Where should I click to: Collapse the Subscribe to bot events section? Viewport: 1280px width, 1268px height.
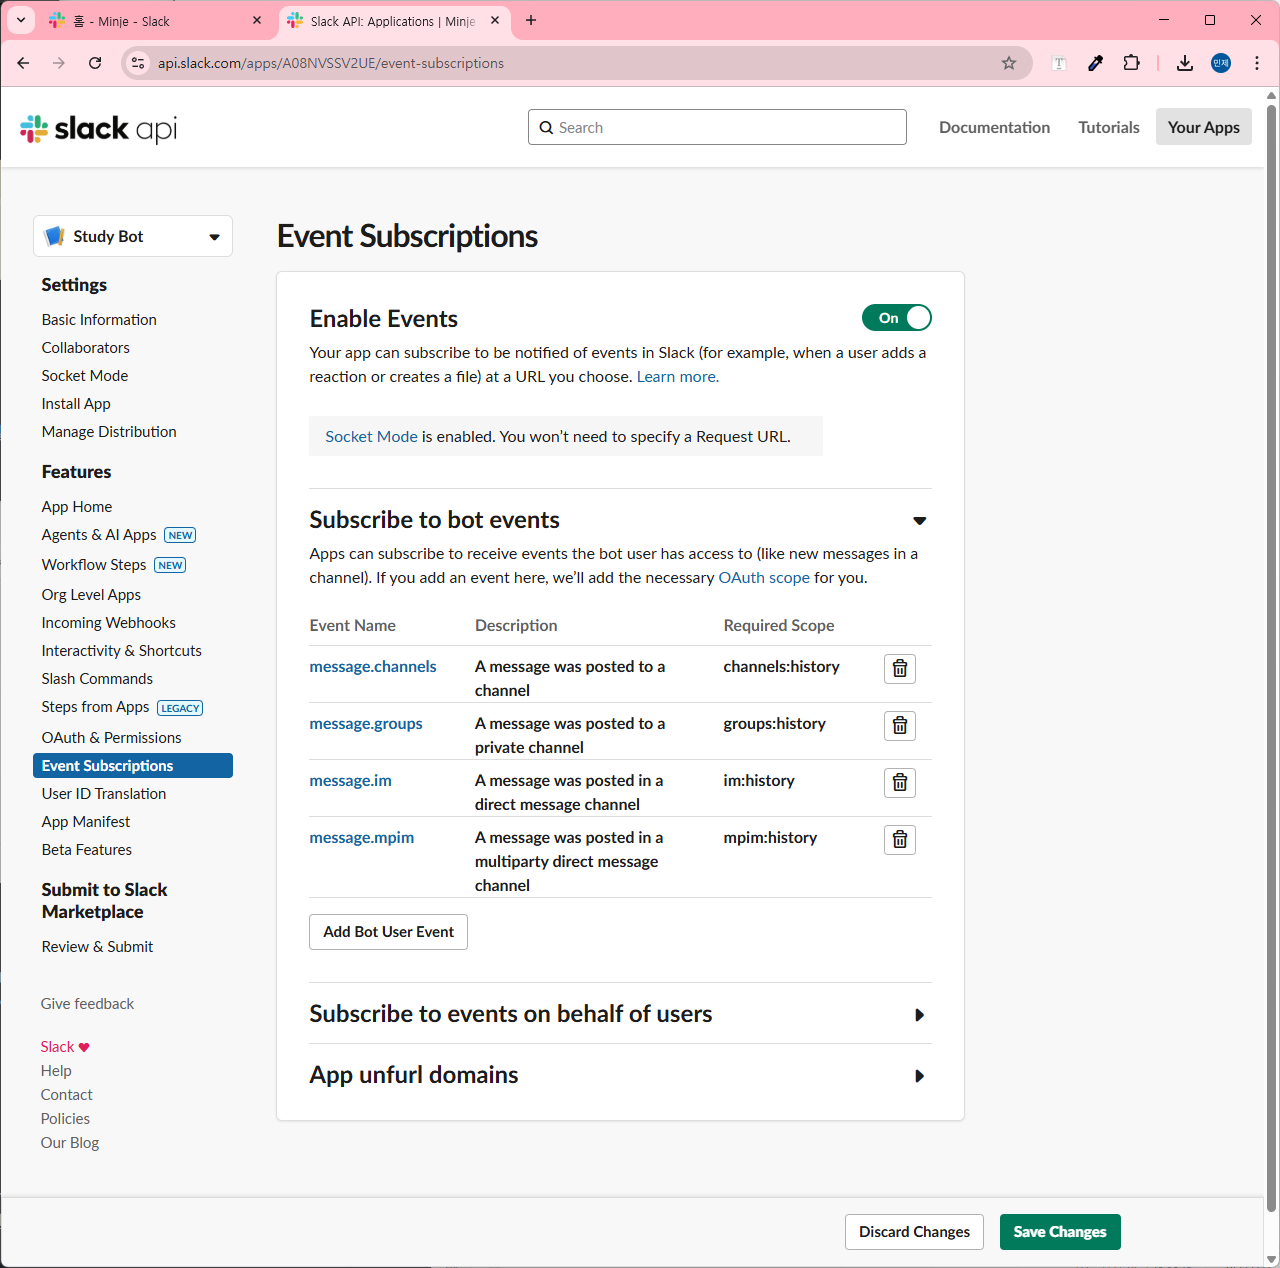(x=920, y=521)
